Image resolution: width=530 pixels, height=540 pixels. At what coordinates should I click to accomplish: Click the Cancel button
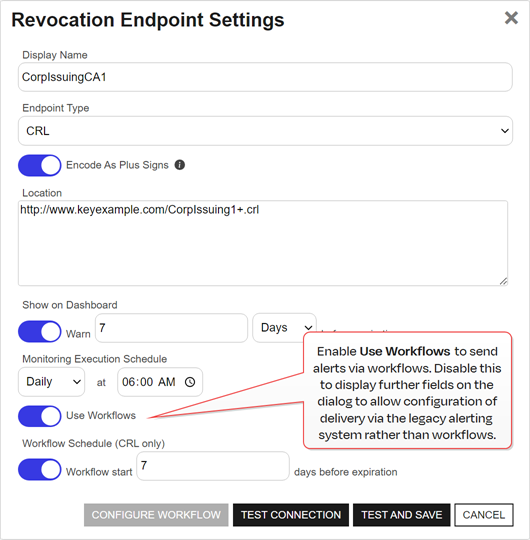[484, 515]
